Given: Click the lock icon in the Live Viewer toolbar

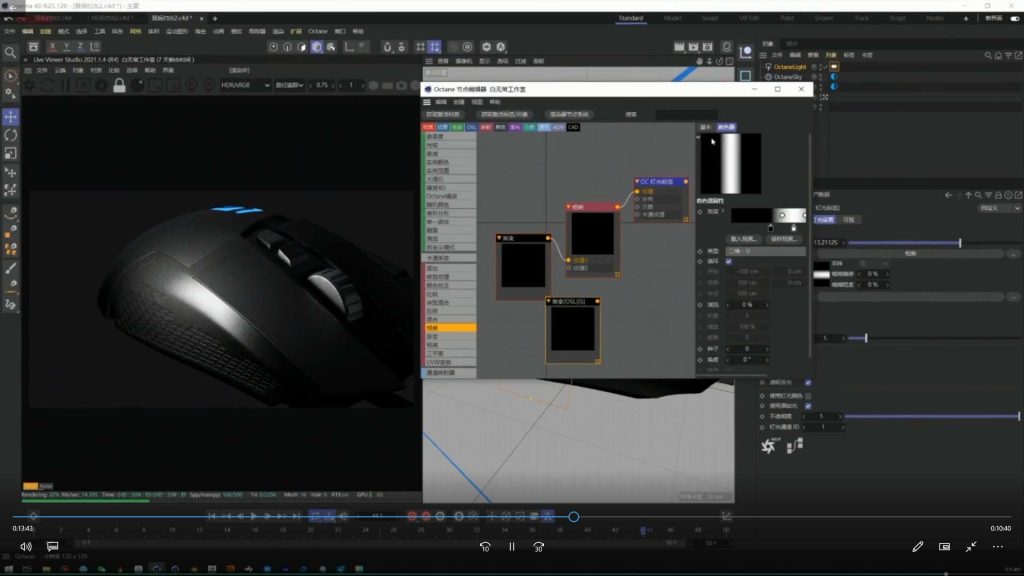Looking at the screenshot, I should coord(119,85).
